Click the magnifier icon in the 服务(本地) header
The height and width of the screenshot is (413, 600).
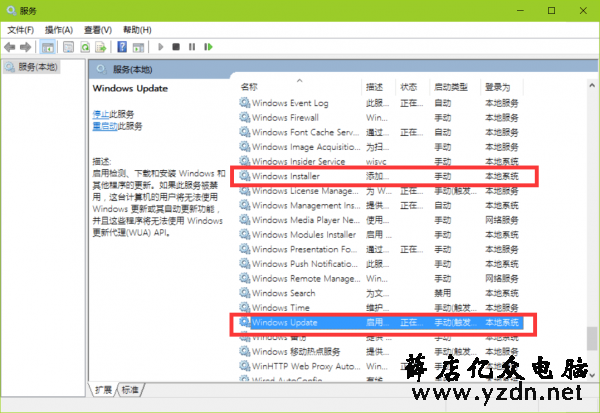[x=101, y=69]
